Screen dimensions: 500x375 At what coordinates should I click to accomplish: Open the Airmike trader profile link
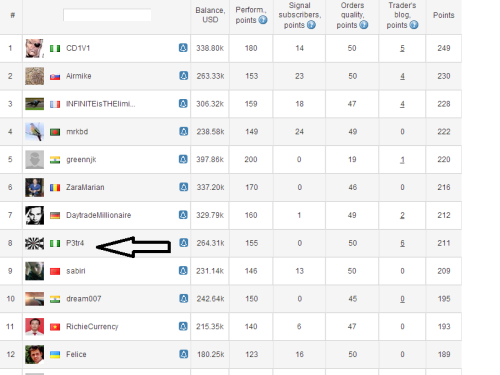[x=79, y=76]
